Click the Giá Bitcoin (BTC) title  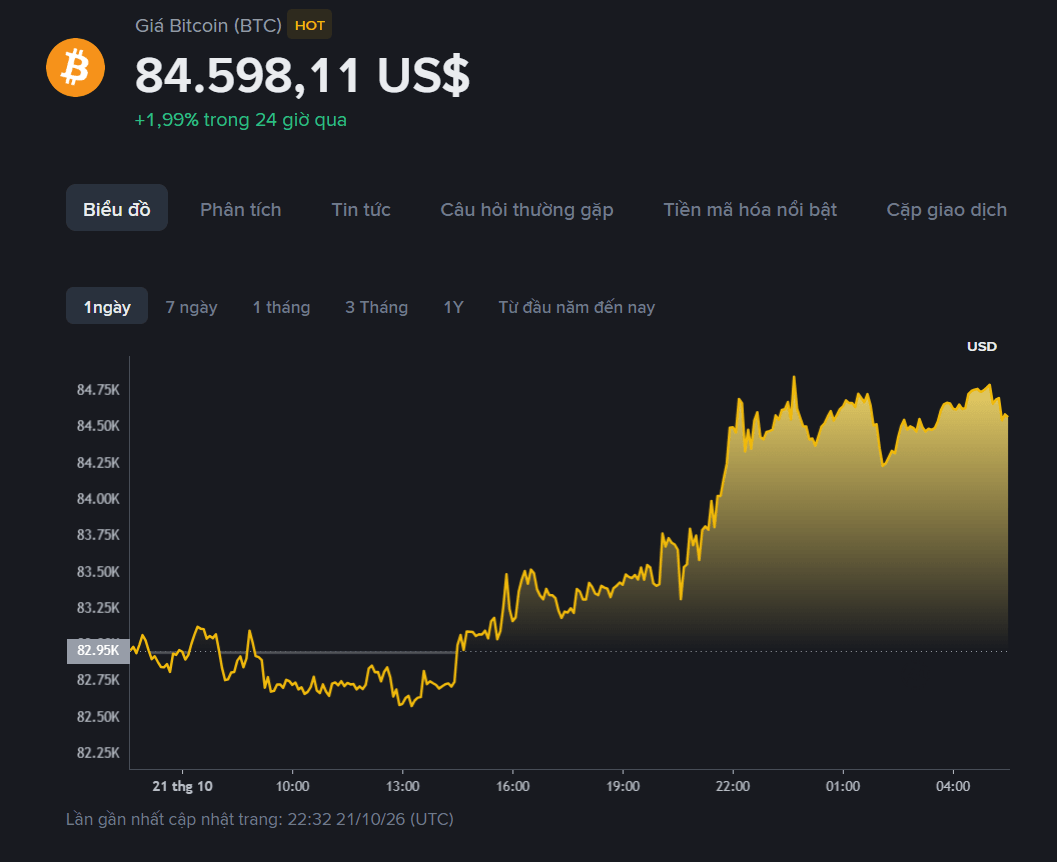208,26
